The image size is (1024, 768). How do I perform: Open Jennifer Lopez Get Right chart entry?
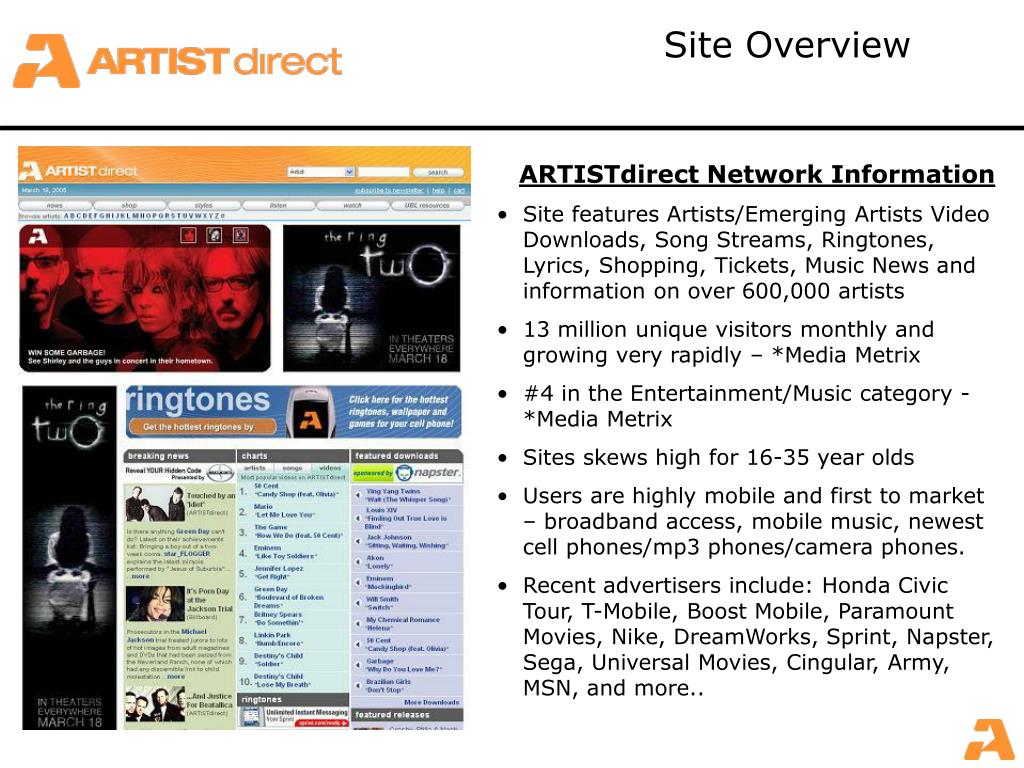pyautogui.click(x=279, y=573)
